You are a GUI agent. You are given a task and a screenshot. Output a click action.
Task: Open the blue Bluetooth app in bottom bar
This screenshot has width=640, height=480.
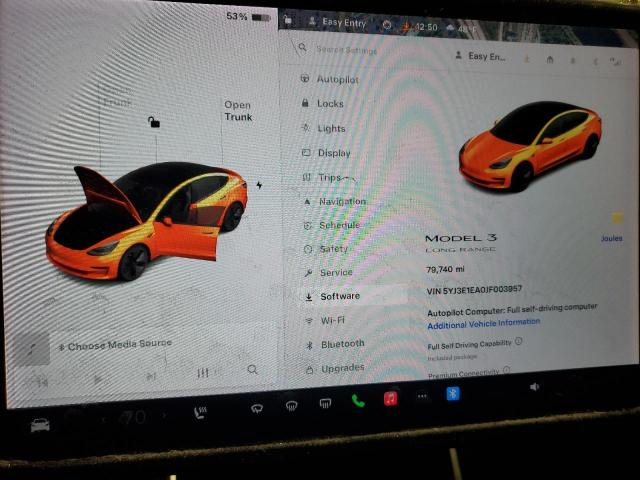(x=453, y=393)
